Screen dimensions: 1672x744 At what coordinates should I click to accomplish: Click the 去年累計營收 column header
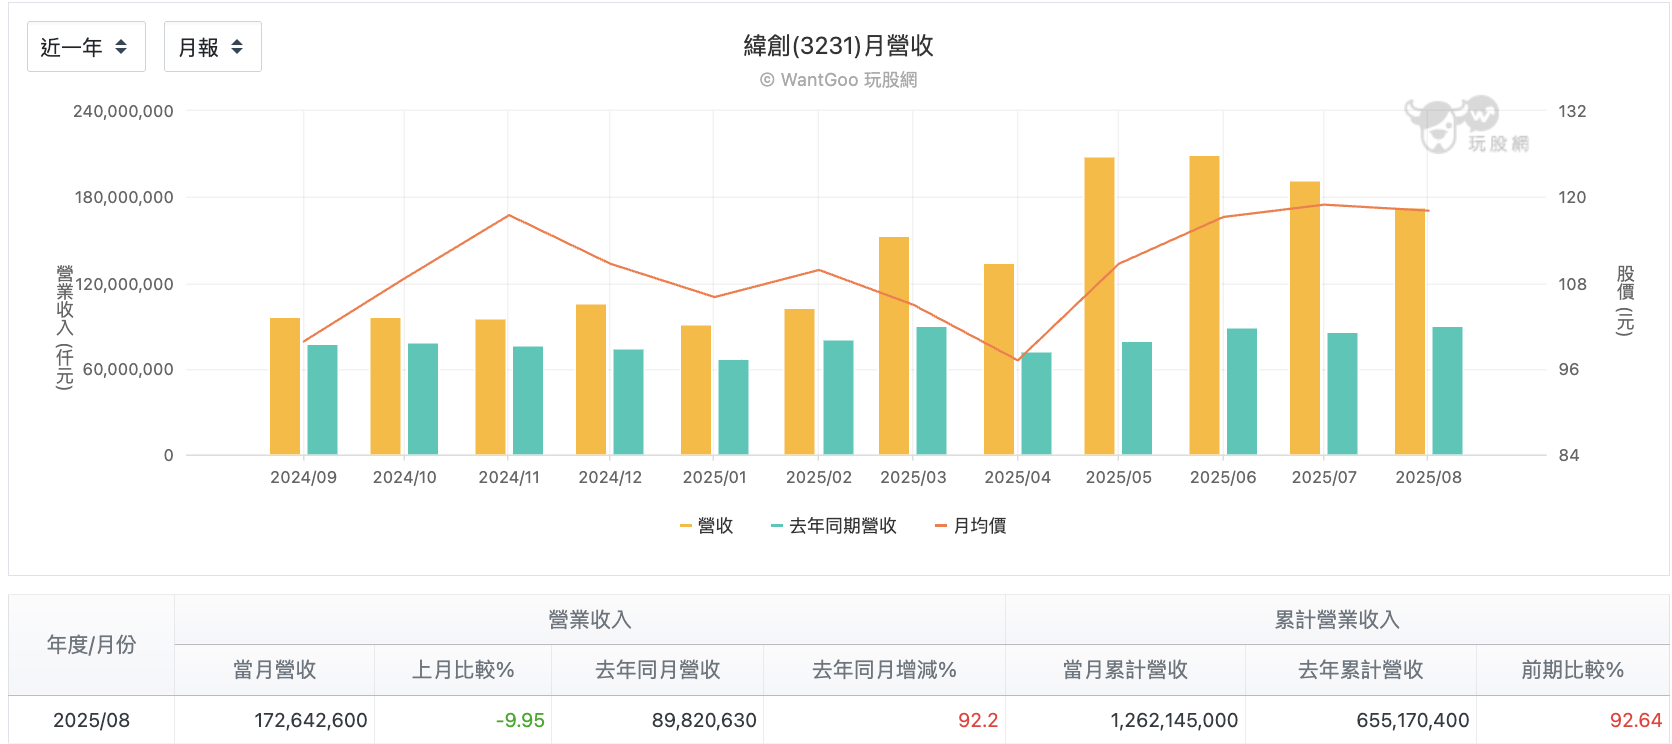[x=1361, y=670]
